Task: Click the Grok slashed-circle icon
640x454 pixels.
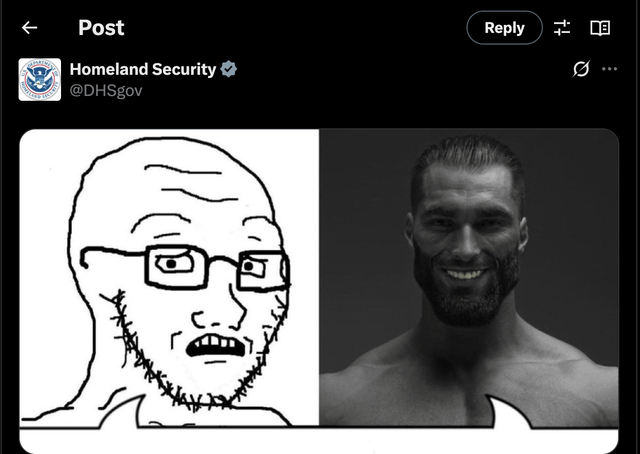Action: click(x=581, y=69)
